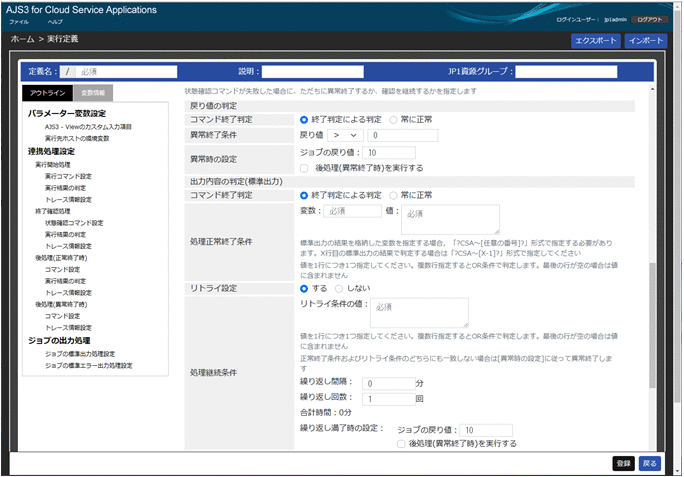The width and height of the screenshot is (684, 477).
Task: Open the ファイル menu
Action: tap(19, 21)
